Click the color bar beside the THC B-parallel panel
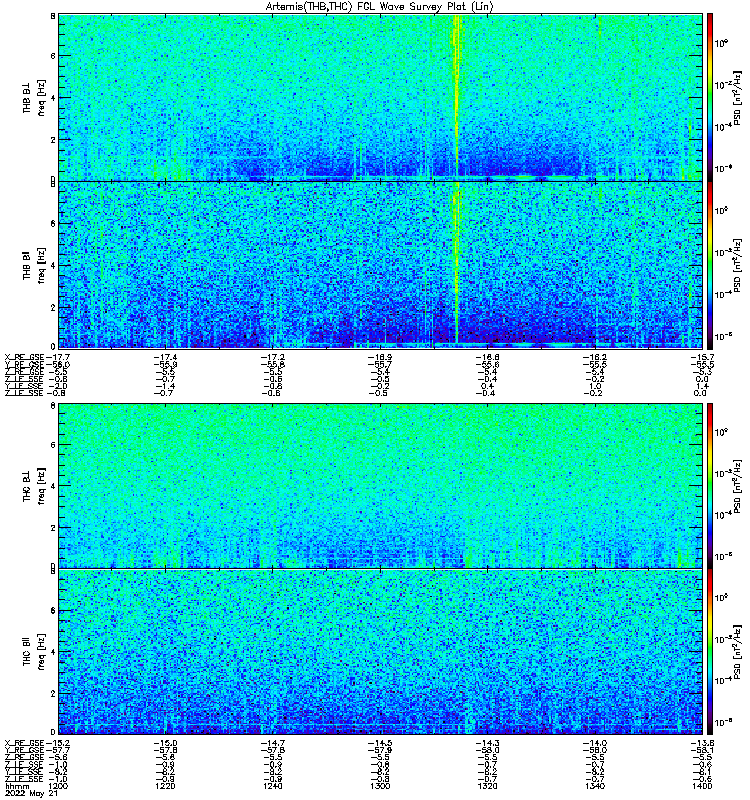Viewport: 750px width, 800px height. [710, 652]
